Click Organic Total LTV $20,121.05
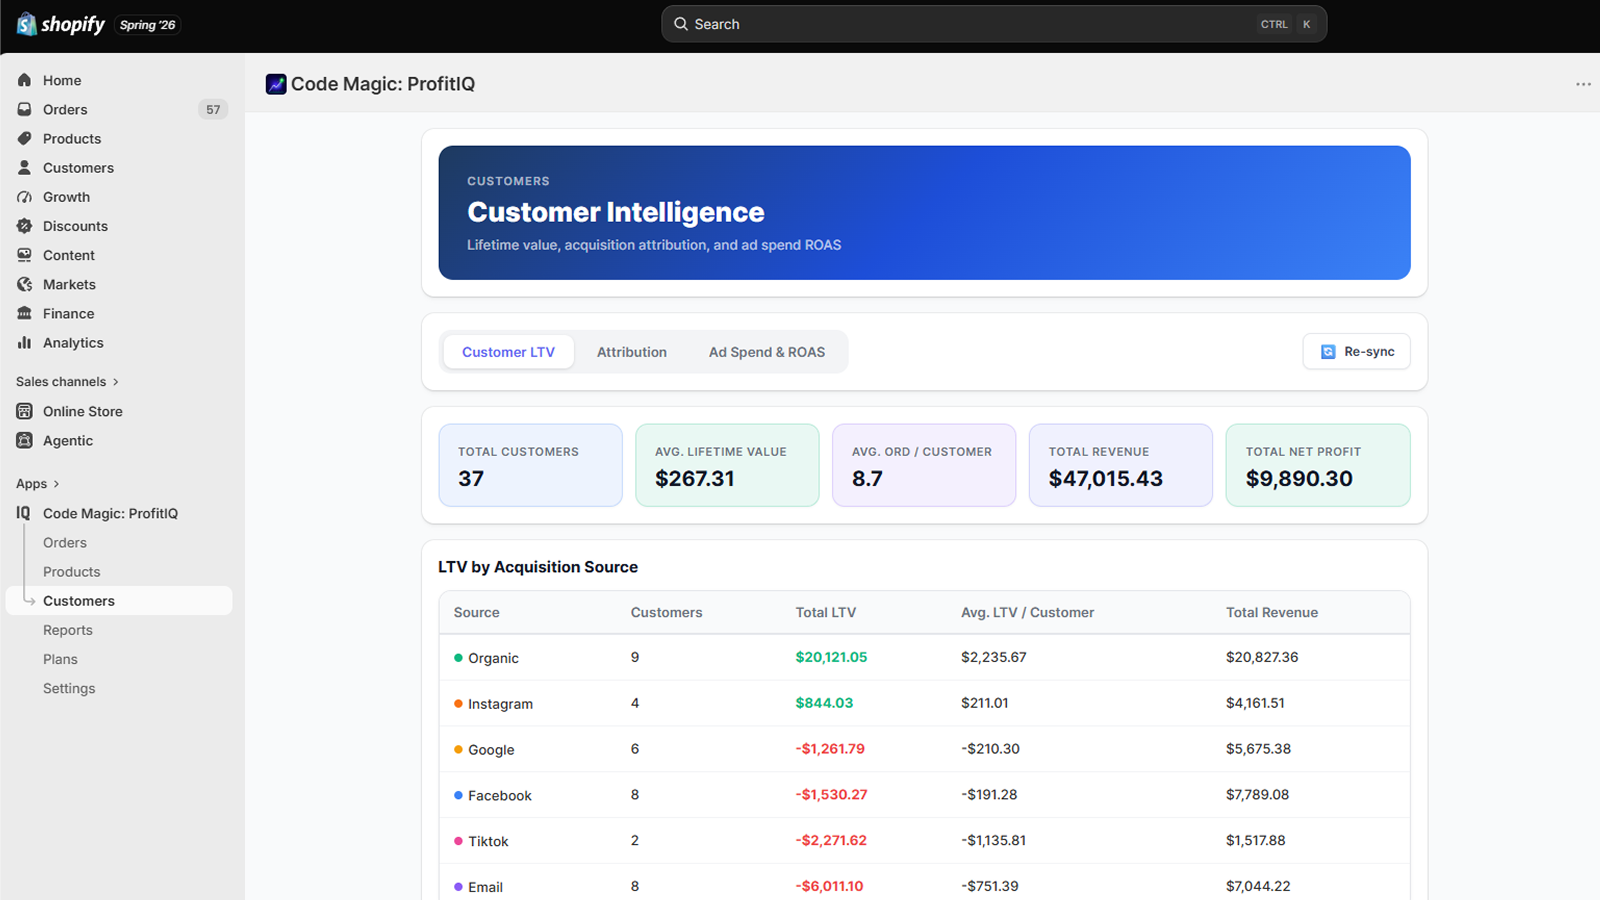Image resolution: width=1600 pixels, height=900 pixels. tap(831, 657)
